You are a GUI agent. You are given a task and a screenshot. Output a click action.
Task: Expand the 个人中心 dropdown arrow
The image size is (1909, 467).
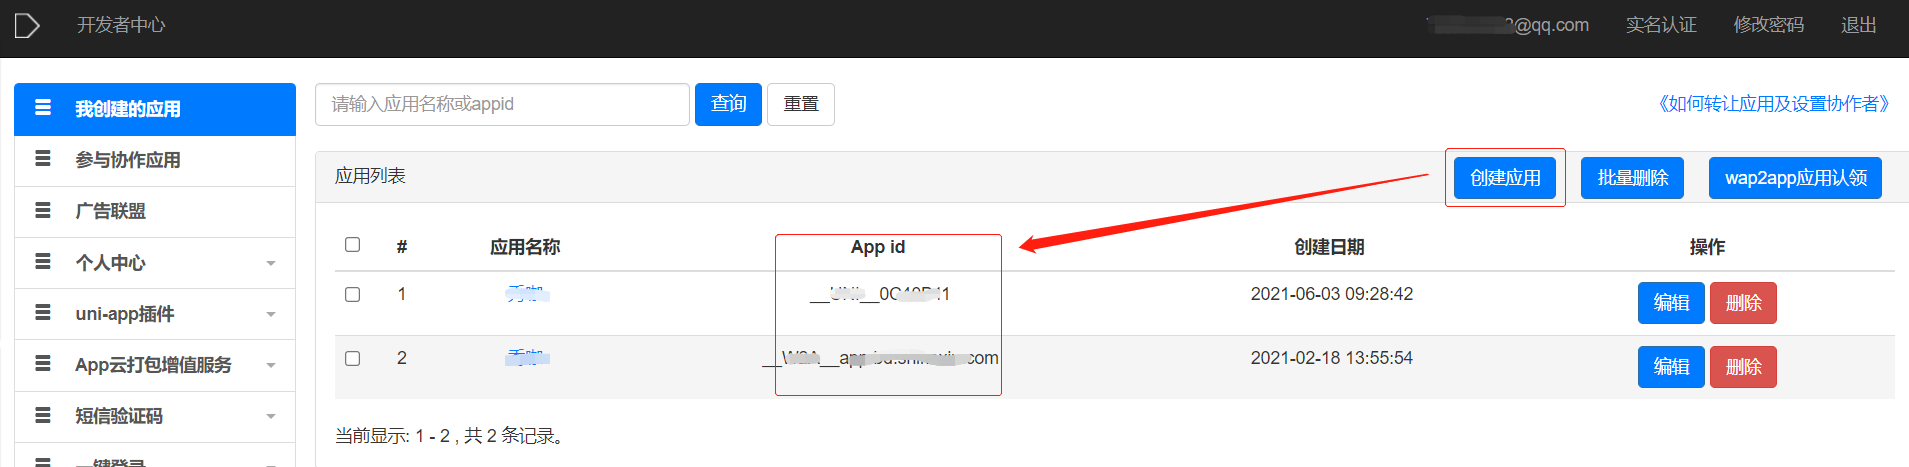point(271,263)
